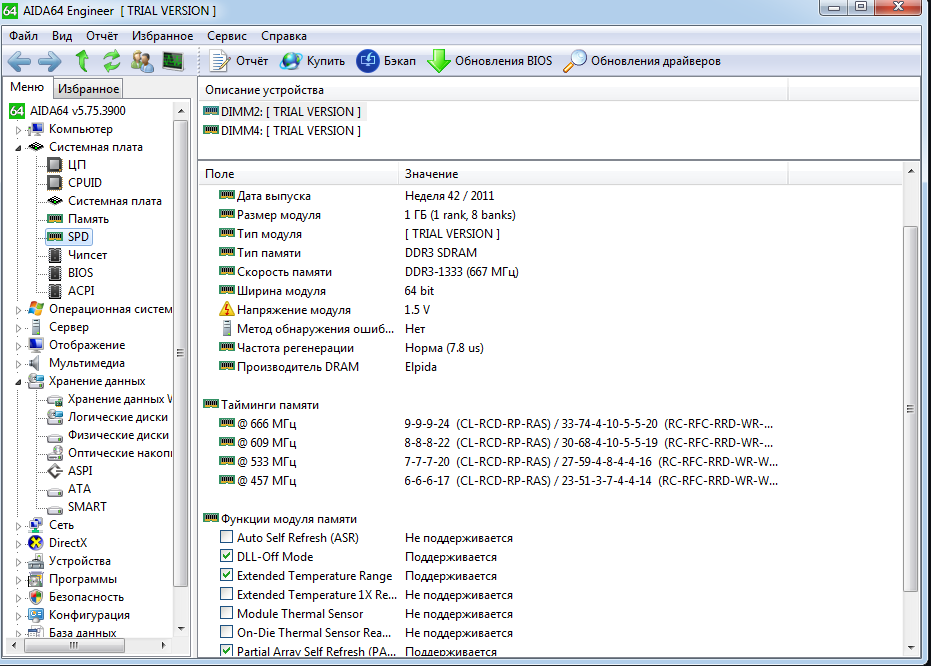Click the Бэкап backup toolbar button
The image size is (931, 666).
point(386,61)
